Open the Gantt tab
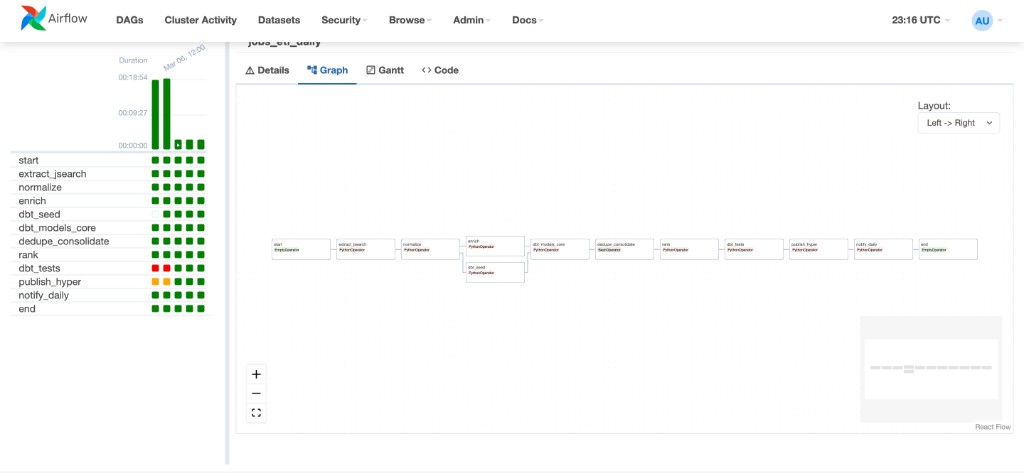1024x473 pixels. click(385, 71)
